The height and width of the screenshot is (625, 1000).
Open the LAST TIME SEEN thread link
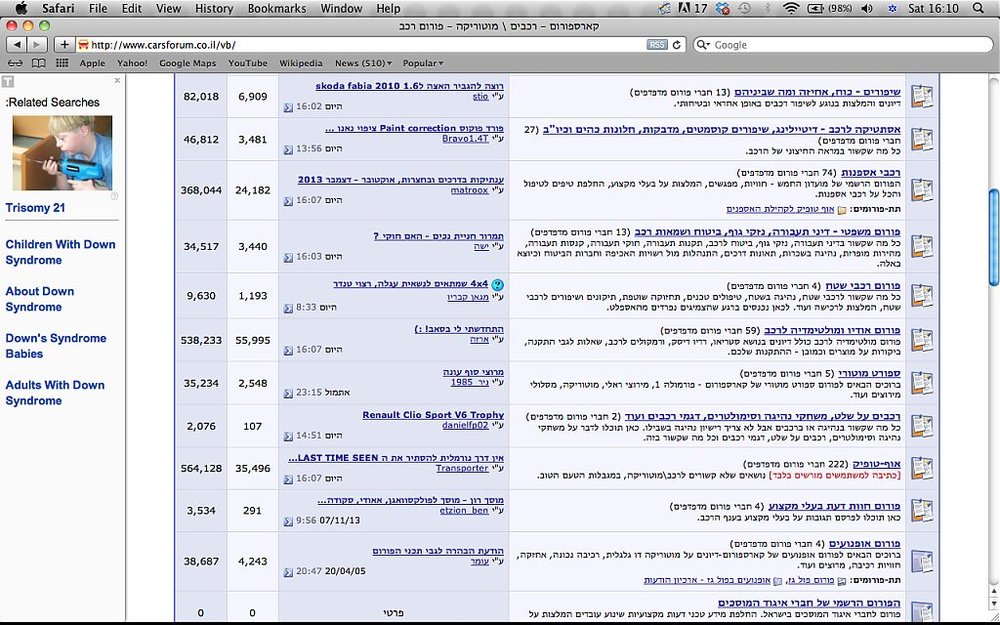(x=396, y=458)
